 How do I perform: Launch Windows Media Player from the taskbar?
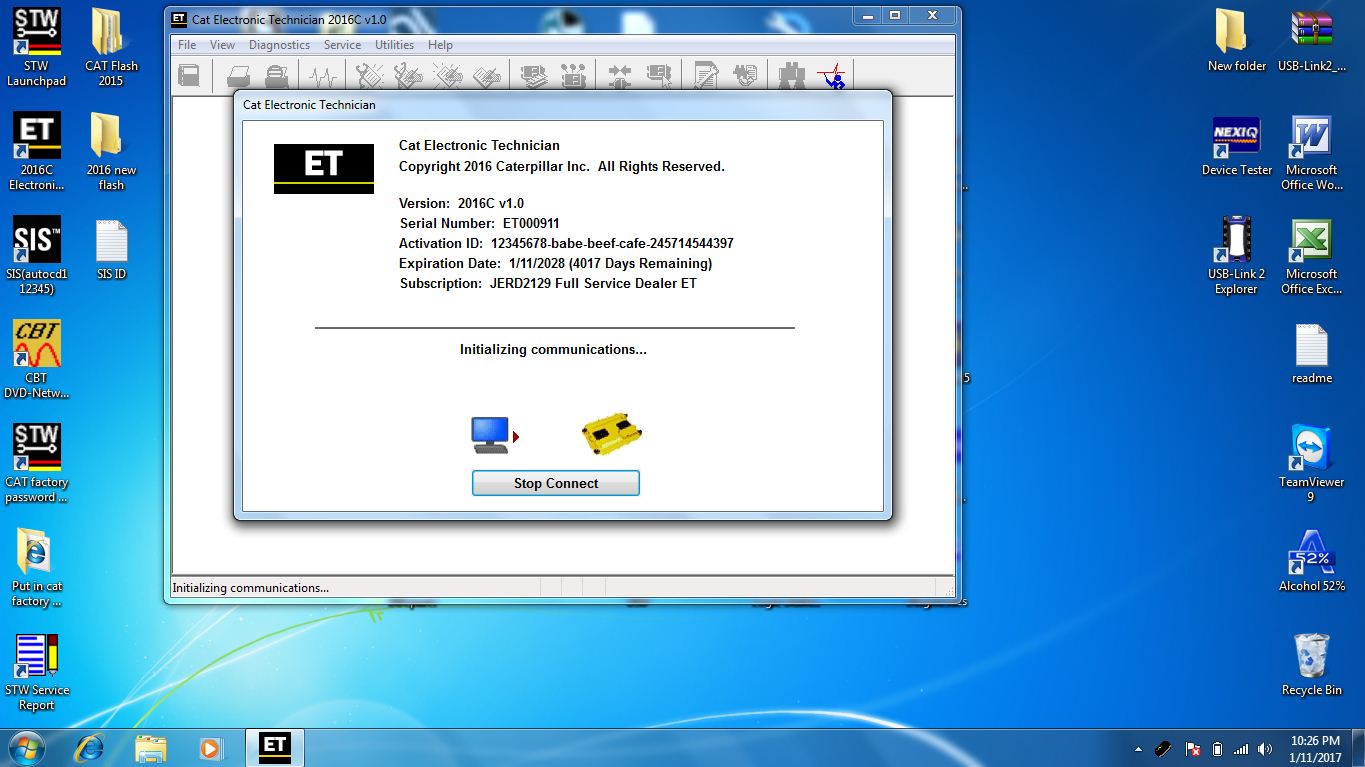click(x=210, y=747)
